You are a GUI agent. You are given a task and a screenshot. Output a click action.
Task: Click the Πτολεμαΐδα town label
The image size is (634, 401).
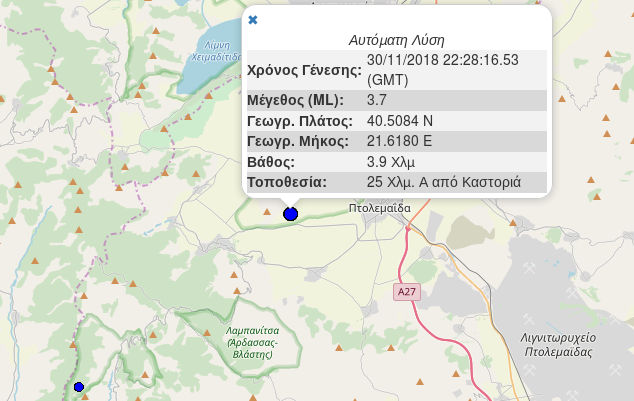click(380, 207)
